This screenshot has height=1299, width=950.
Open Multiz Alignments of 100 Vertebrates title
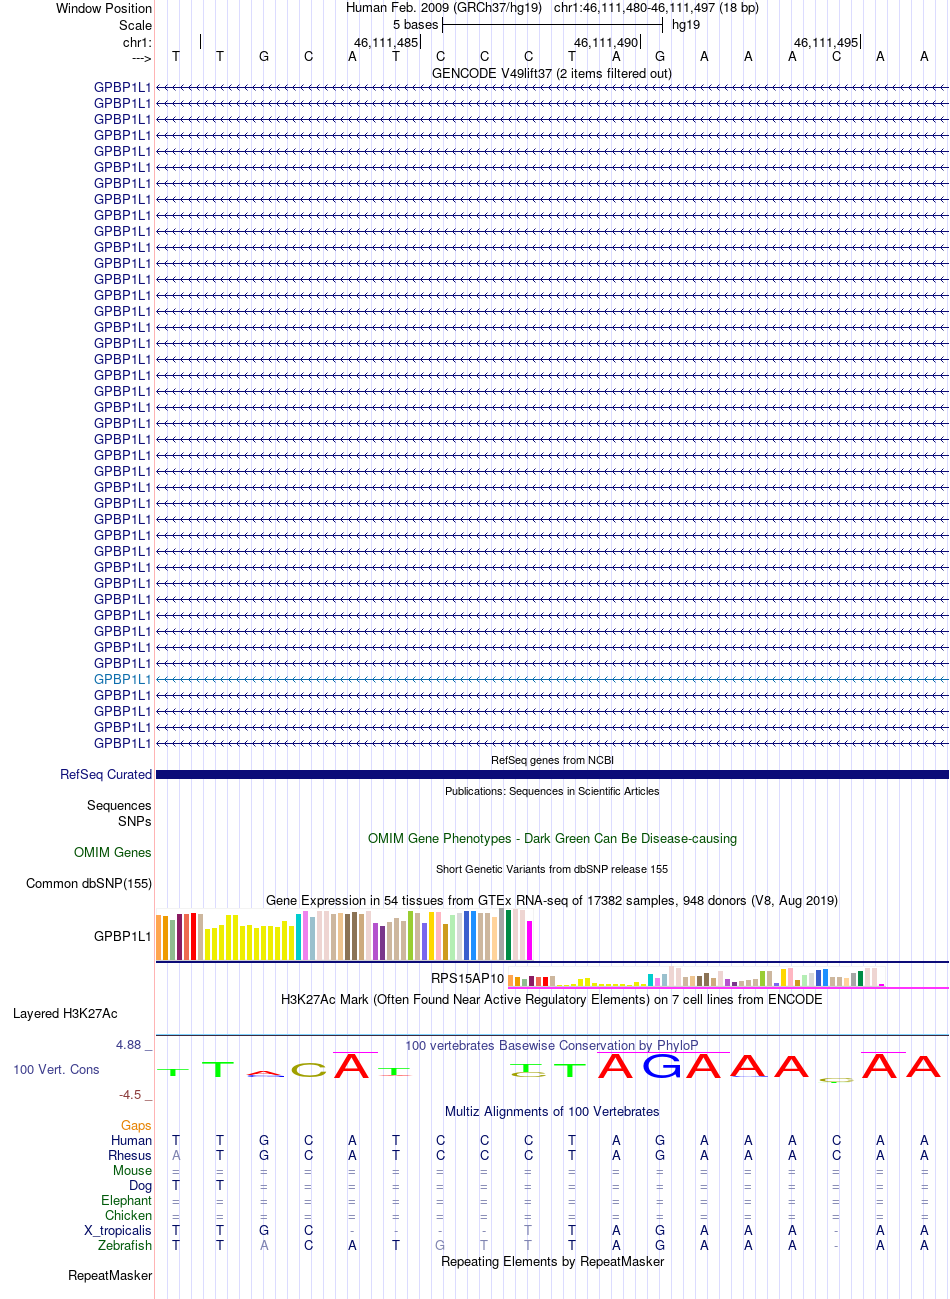tap(552, 1111)
